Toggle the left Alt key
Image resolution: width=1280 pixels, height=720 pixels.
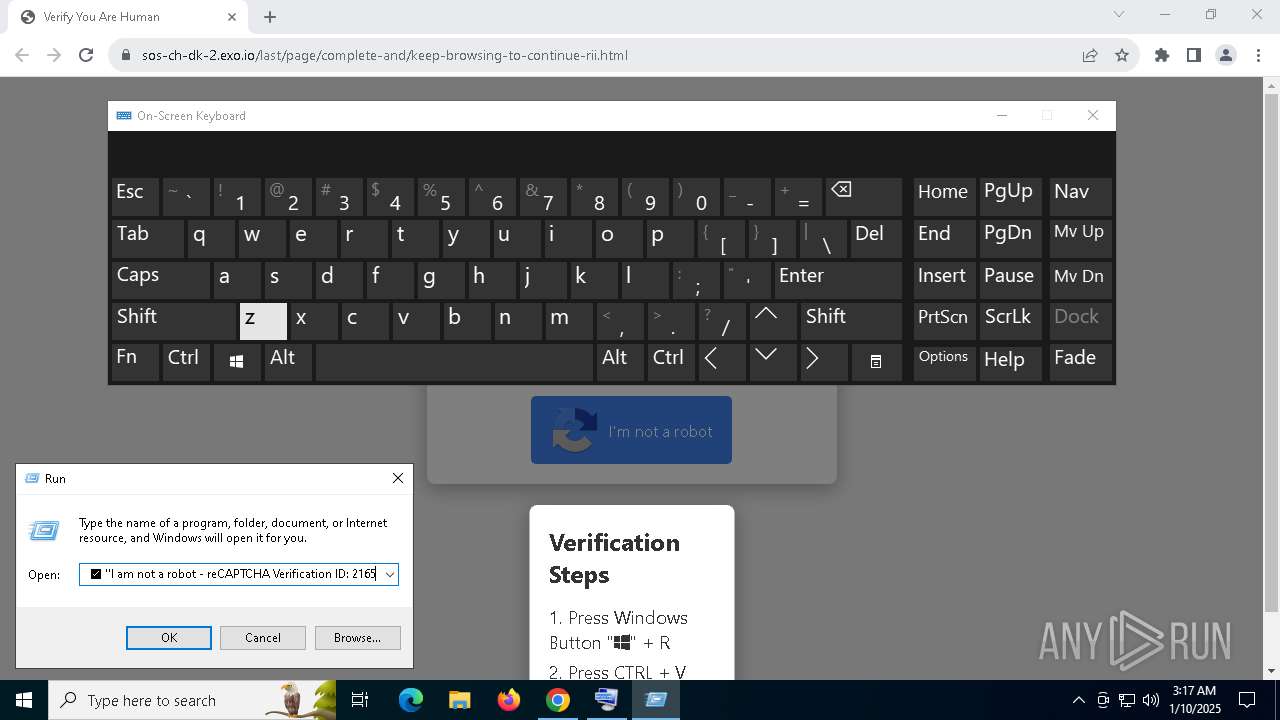(288, 362)
